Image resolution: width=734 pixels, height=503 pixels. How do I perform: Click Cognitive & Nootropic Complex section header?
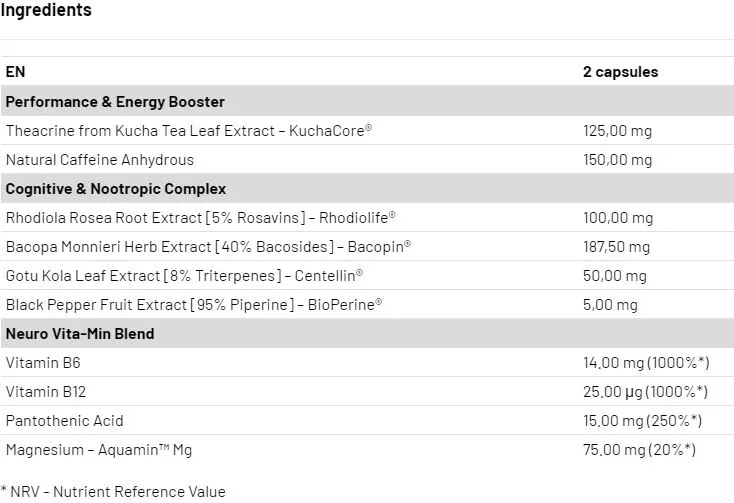click(367, 188)
